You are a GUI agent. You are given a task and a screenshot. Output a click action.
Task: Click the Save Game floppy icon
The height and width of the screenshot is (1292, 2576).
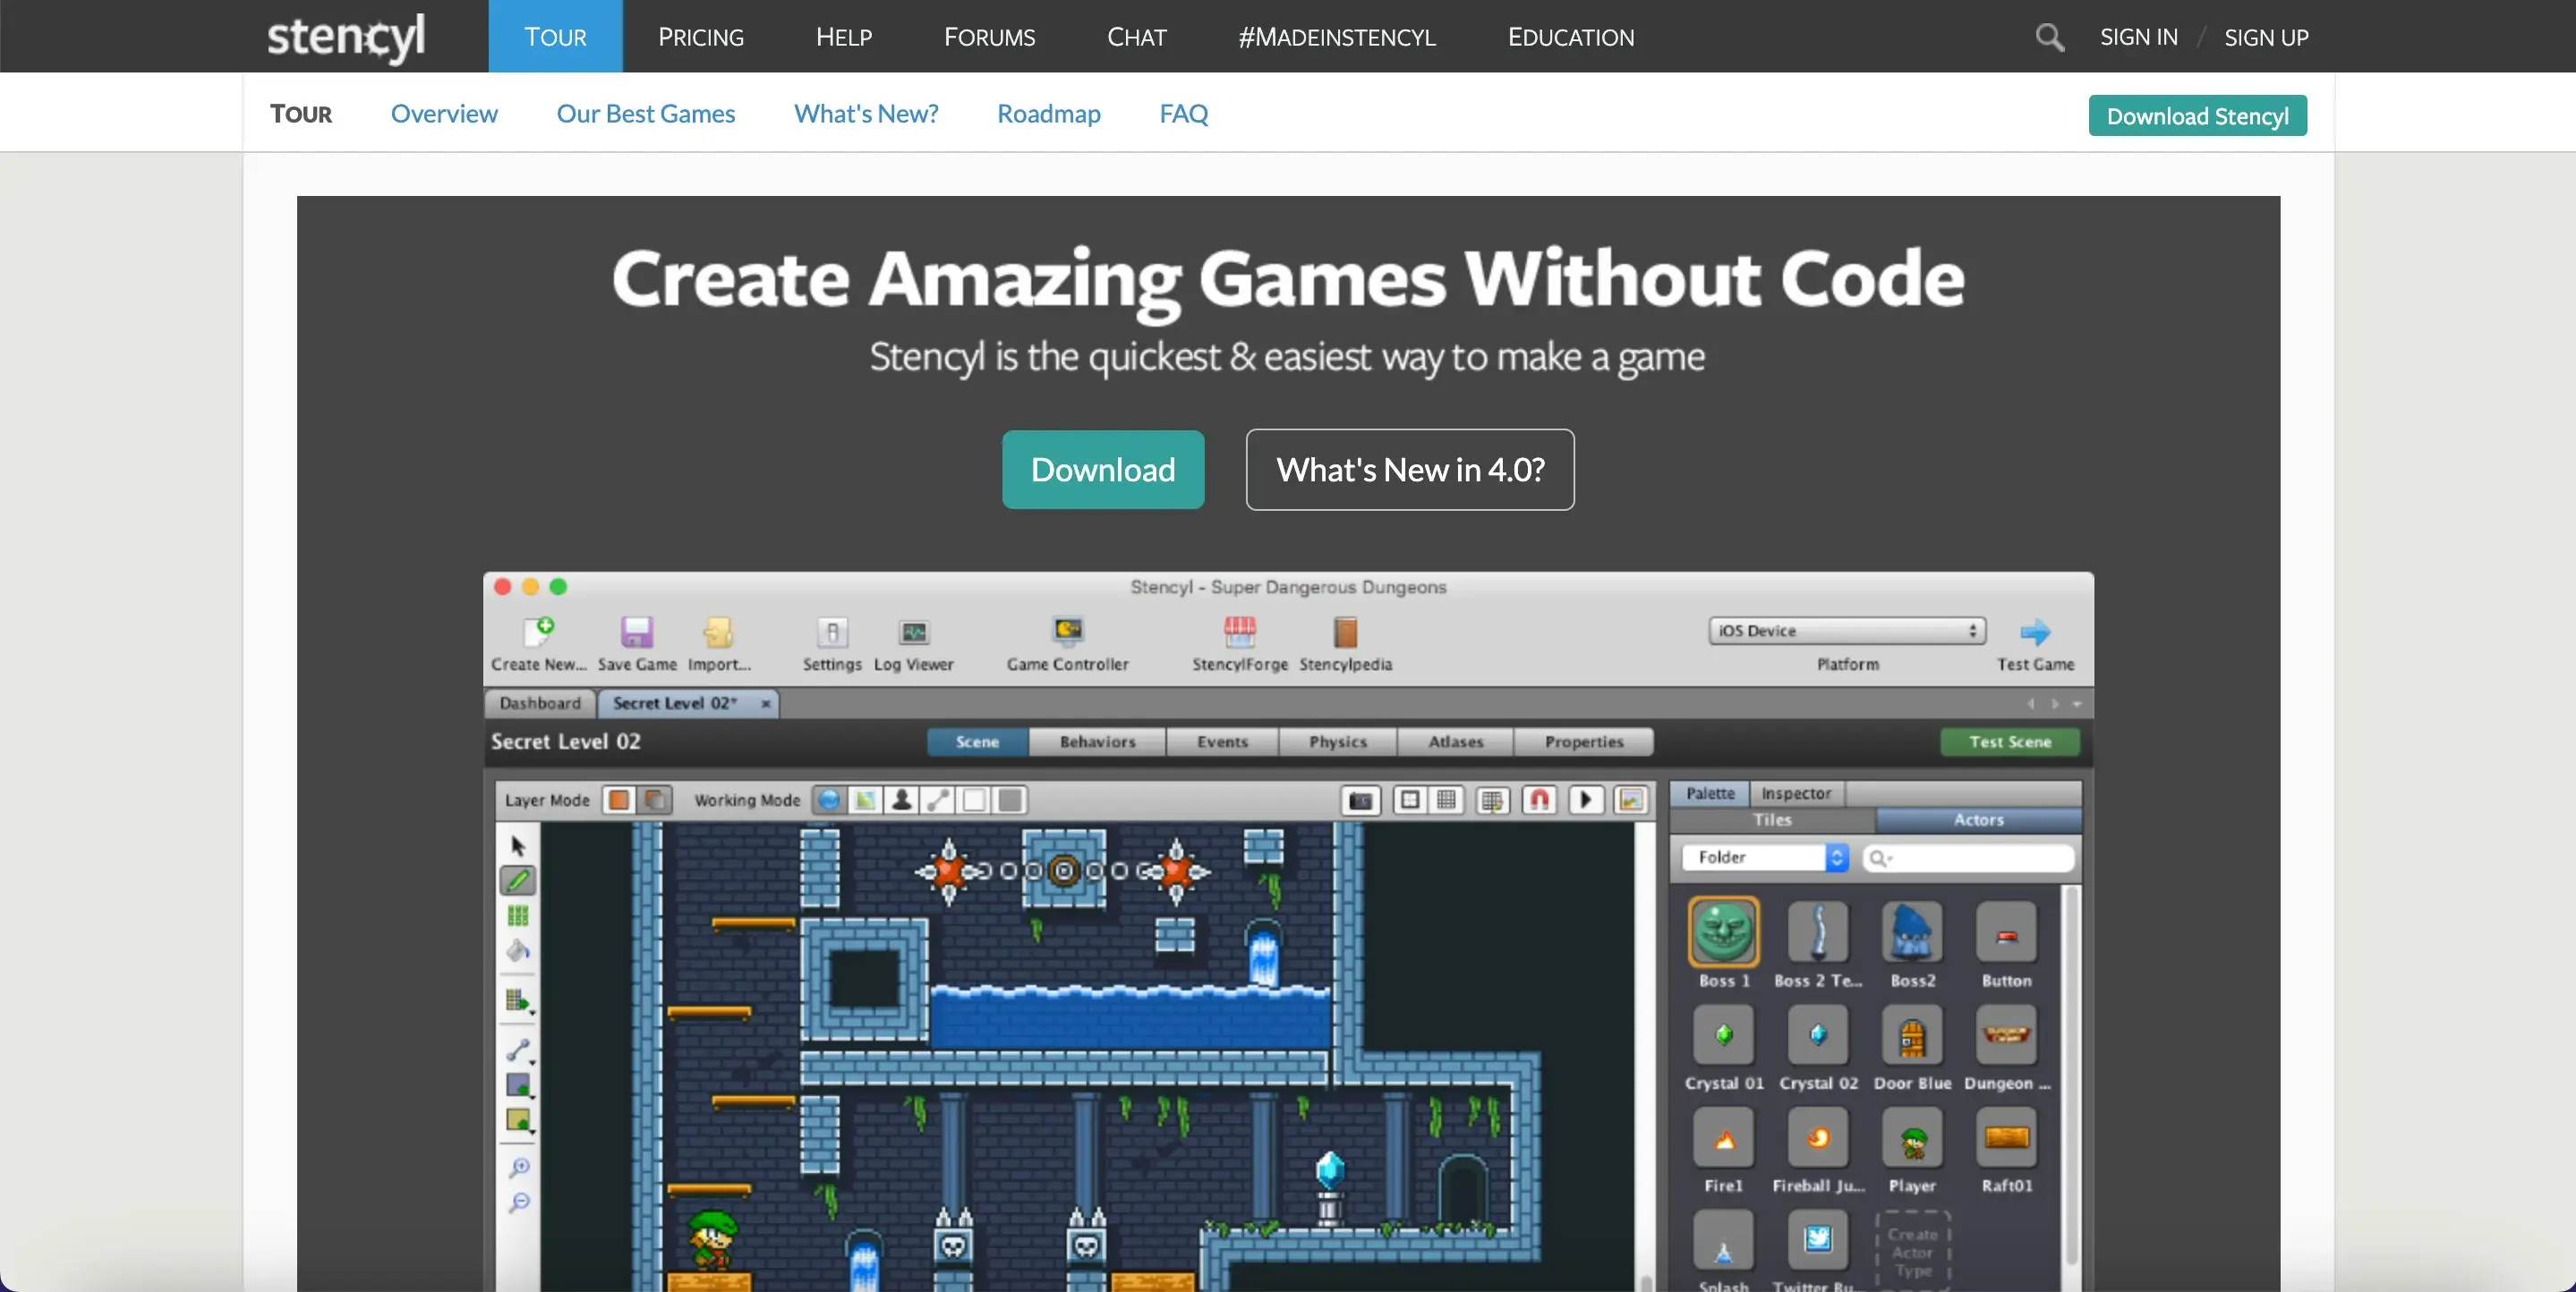(x=636, y=632)
